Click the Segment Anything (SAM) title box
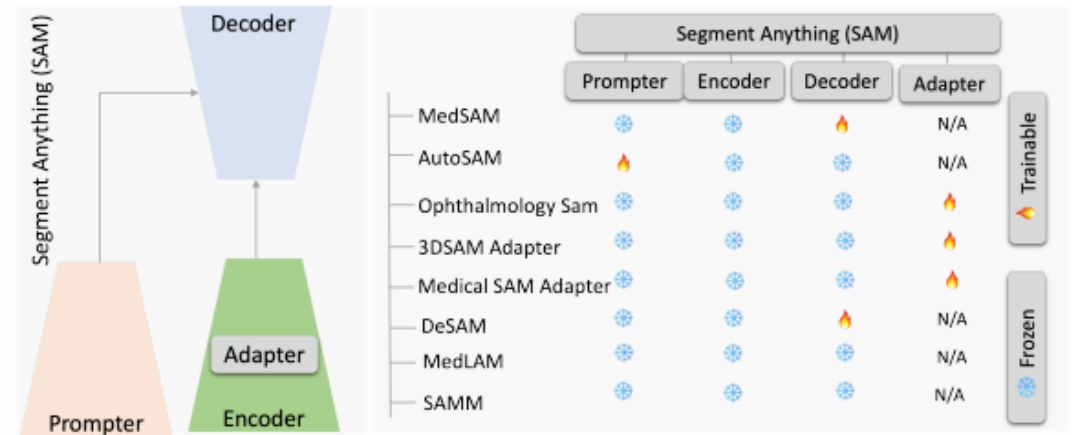 coord(787,33)
